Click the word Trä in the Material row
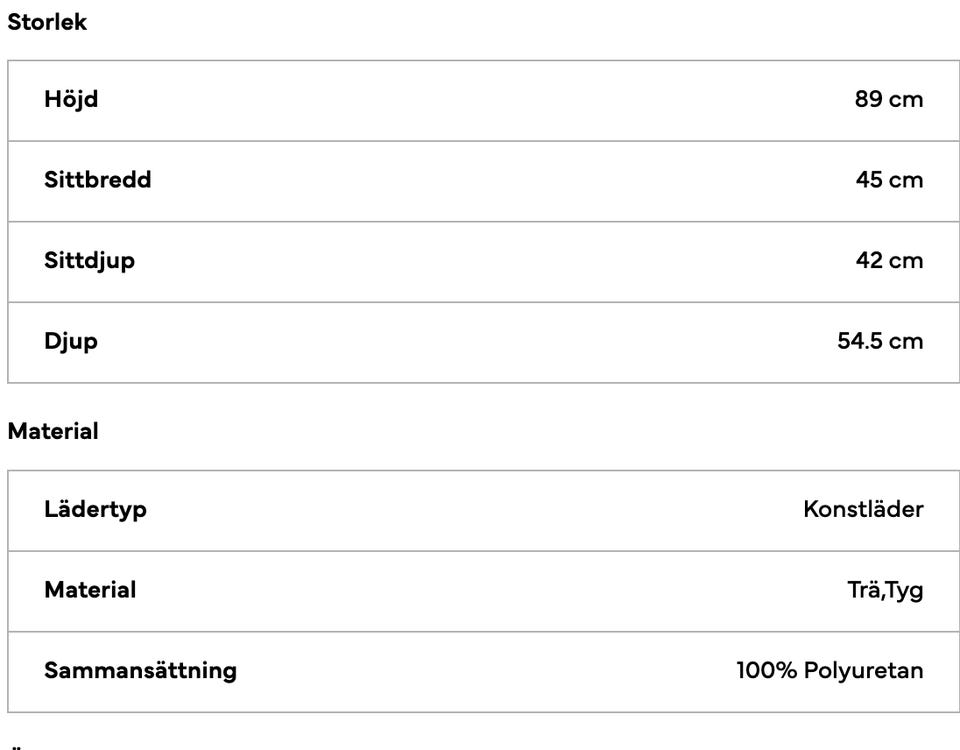 861,590
